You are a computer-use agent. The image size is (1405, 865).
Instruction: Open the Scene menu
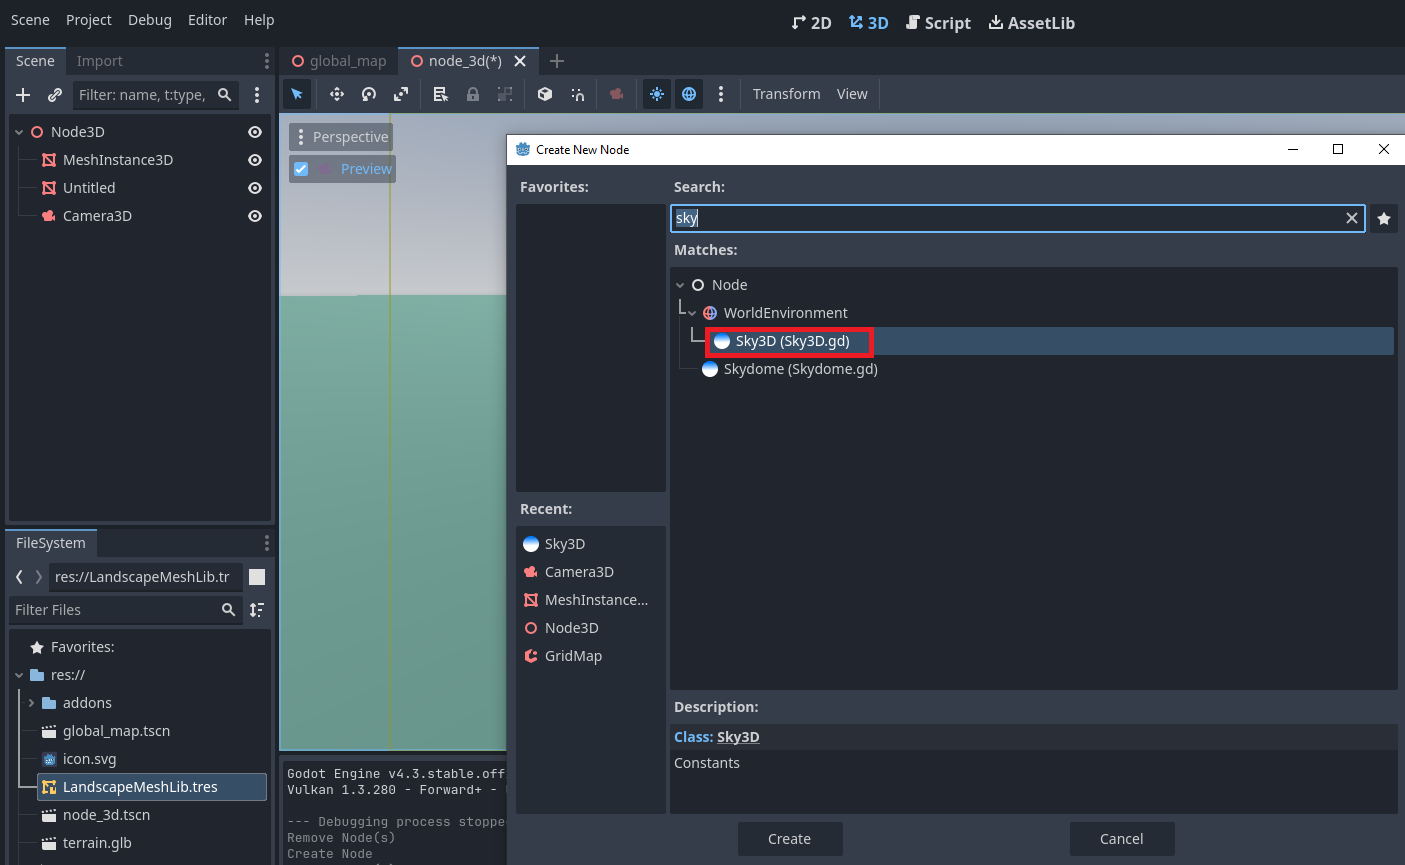(30, 20)
